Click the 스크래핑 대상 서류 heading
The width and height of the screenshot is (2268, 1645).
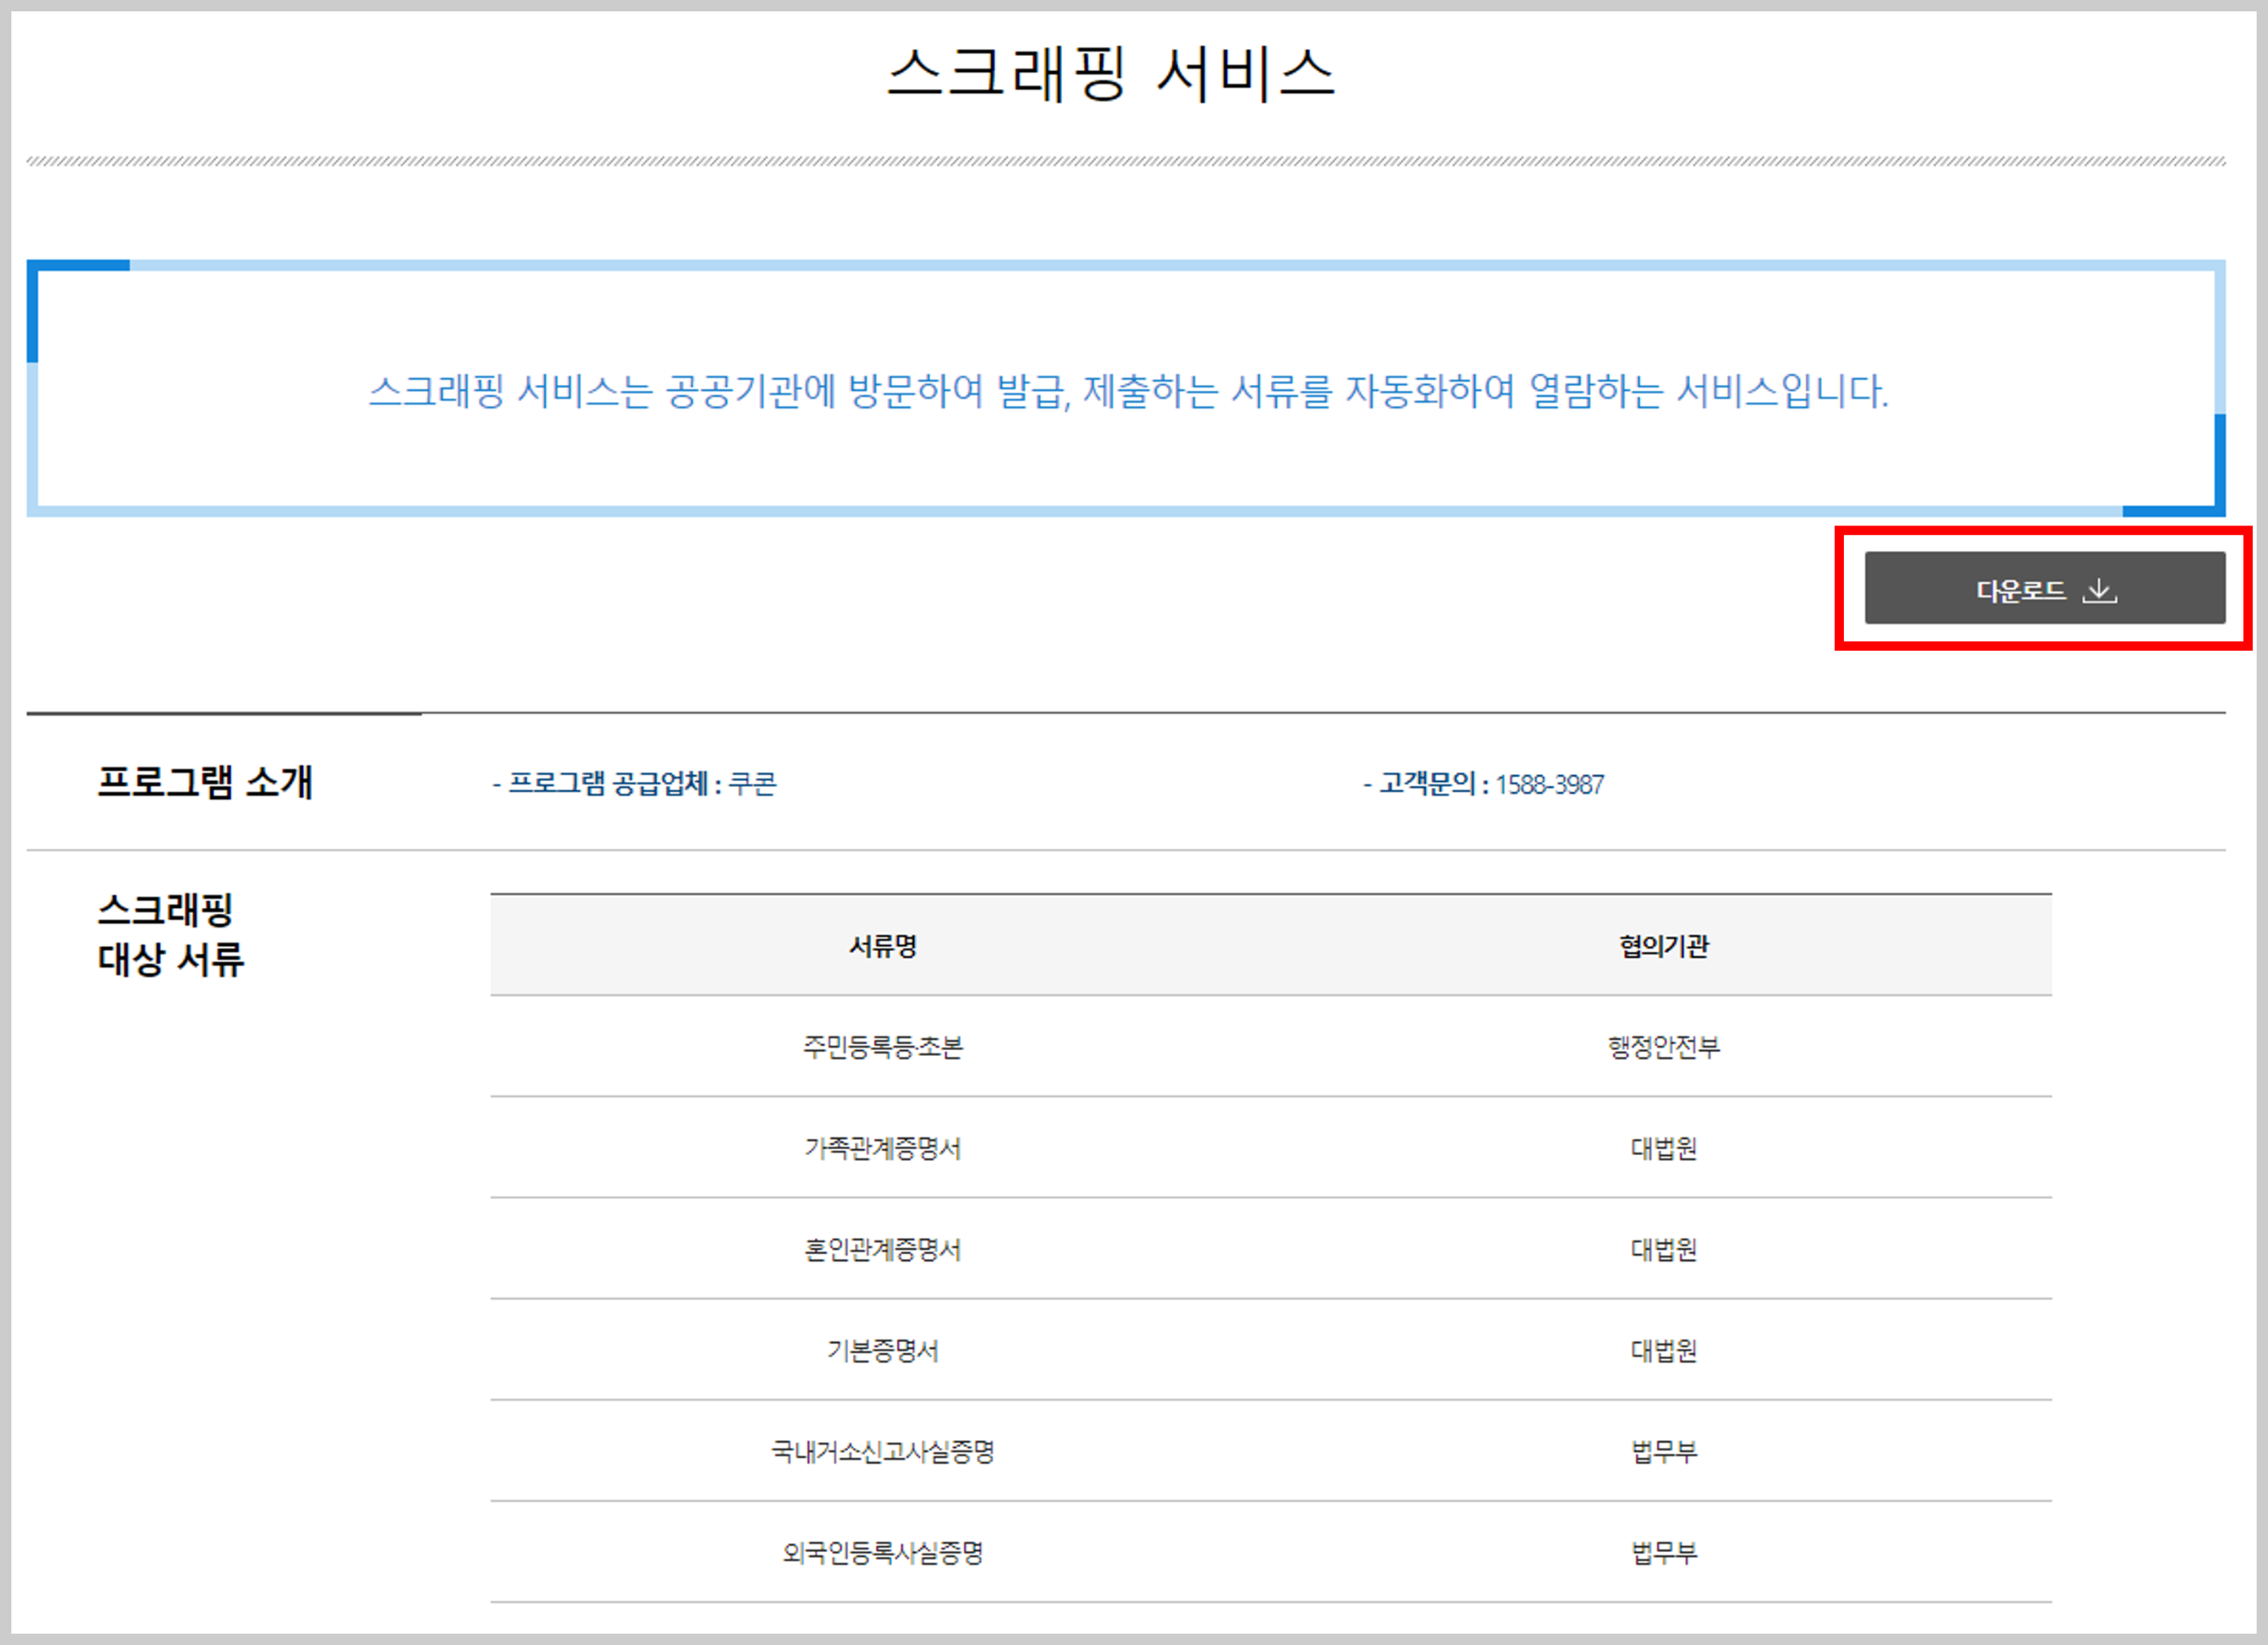pyautogui.click(x=170, y=934)
